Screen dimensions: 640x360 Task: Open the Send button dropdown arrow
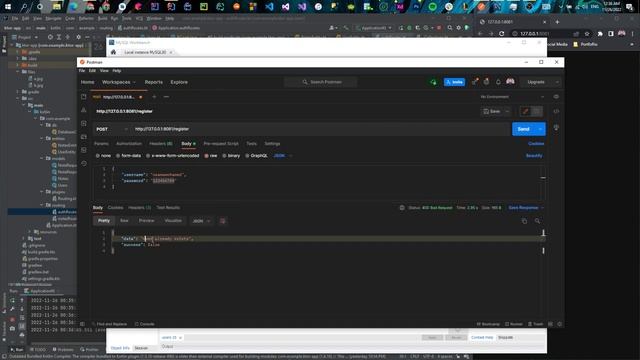[540, 129]
